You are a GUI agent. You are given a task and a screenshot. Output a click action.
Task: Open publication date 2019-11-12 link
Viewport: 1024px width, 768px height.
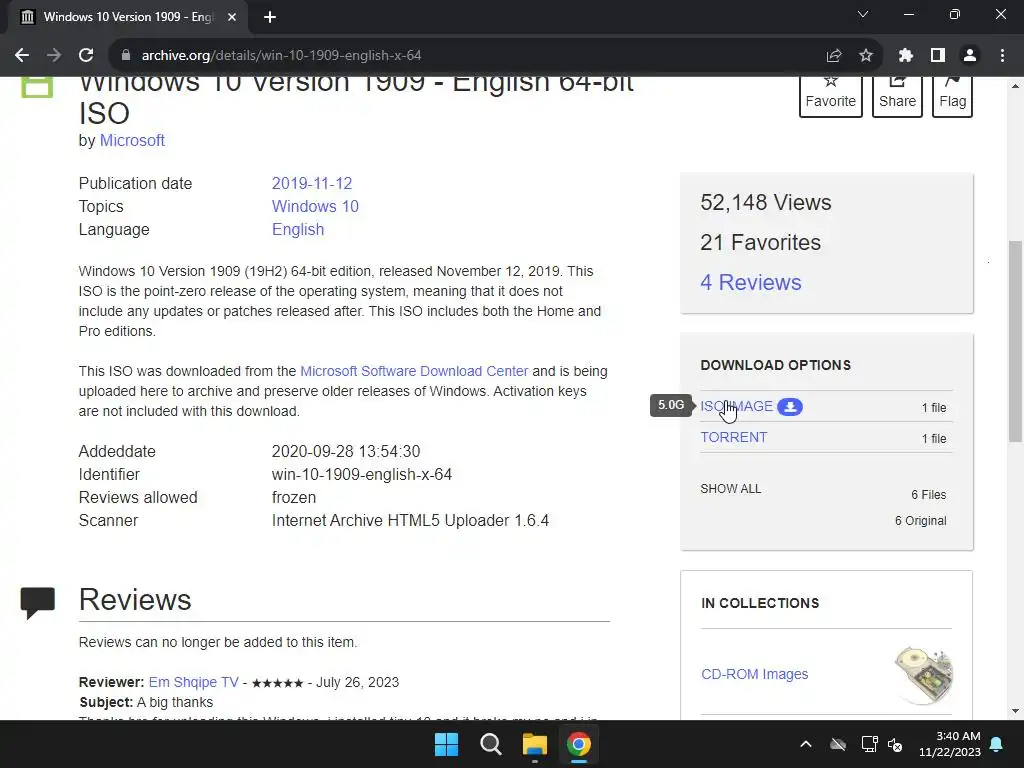(x=312, y=184)
